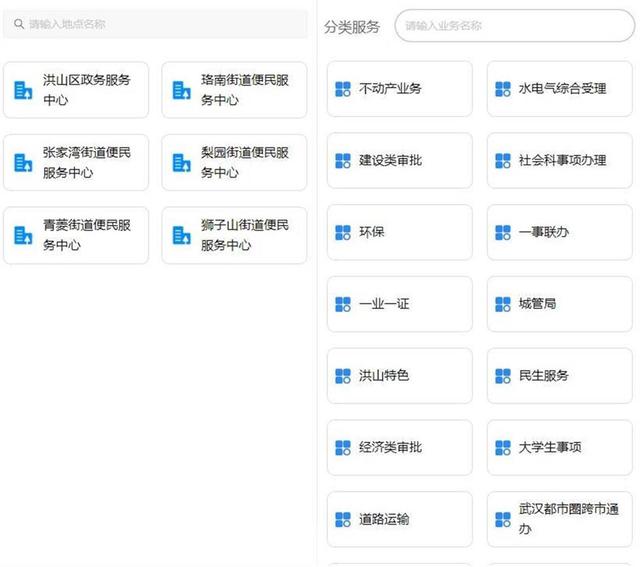Open the 洪山特色 service label
640x567 pixels.
pyautogui.click(x=384, y=376)
